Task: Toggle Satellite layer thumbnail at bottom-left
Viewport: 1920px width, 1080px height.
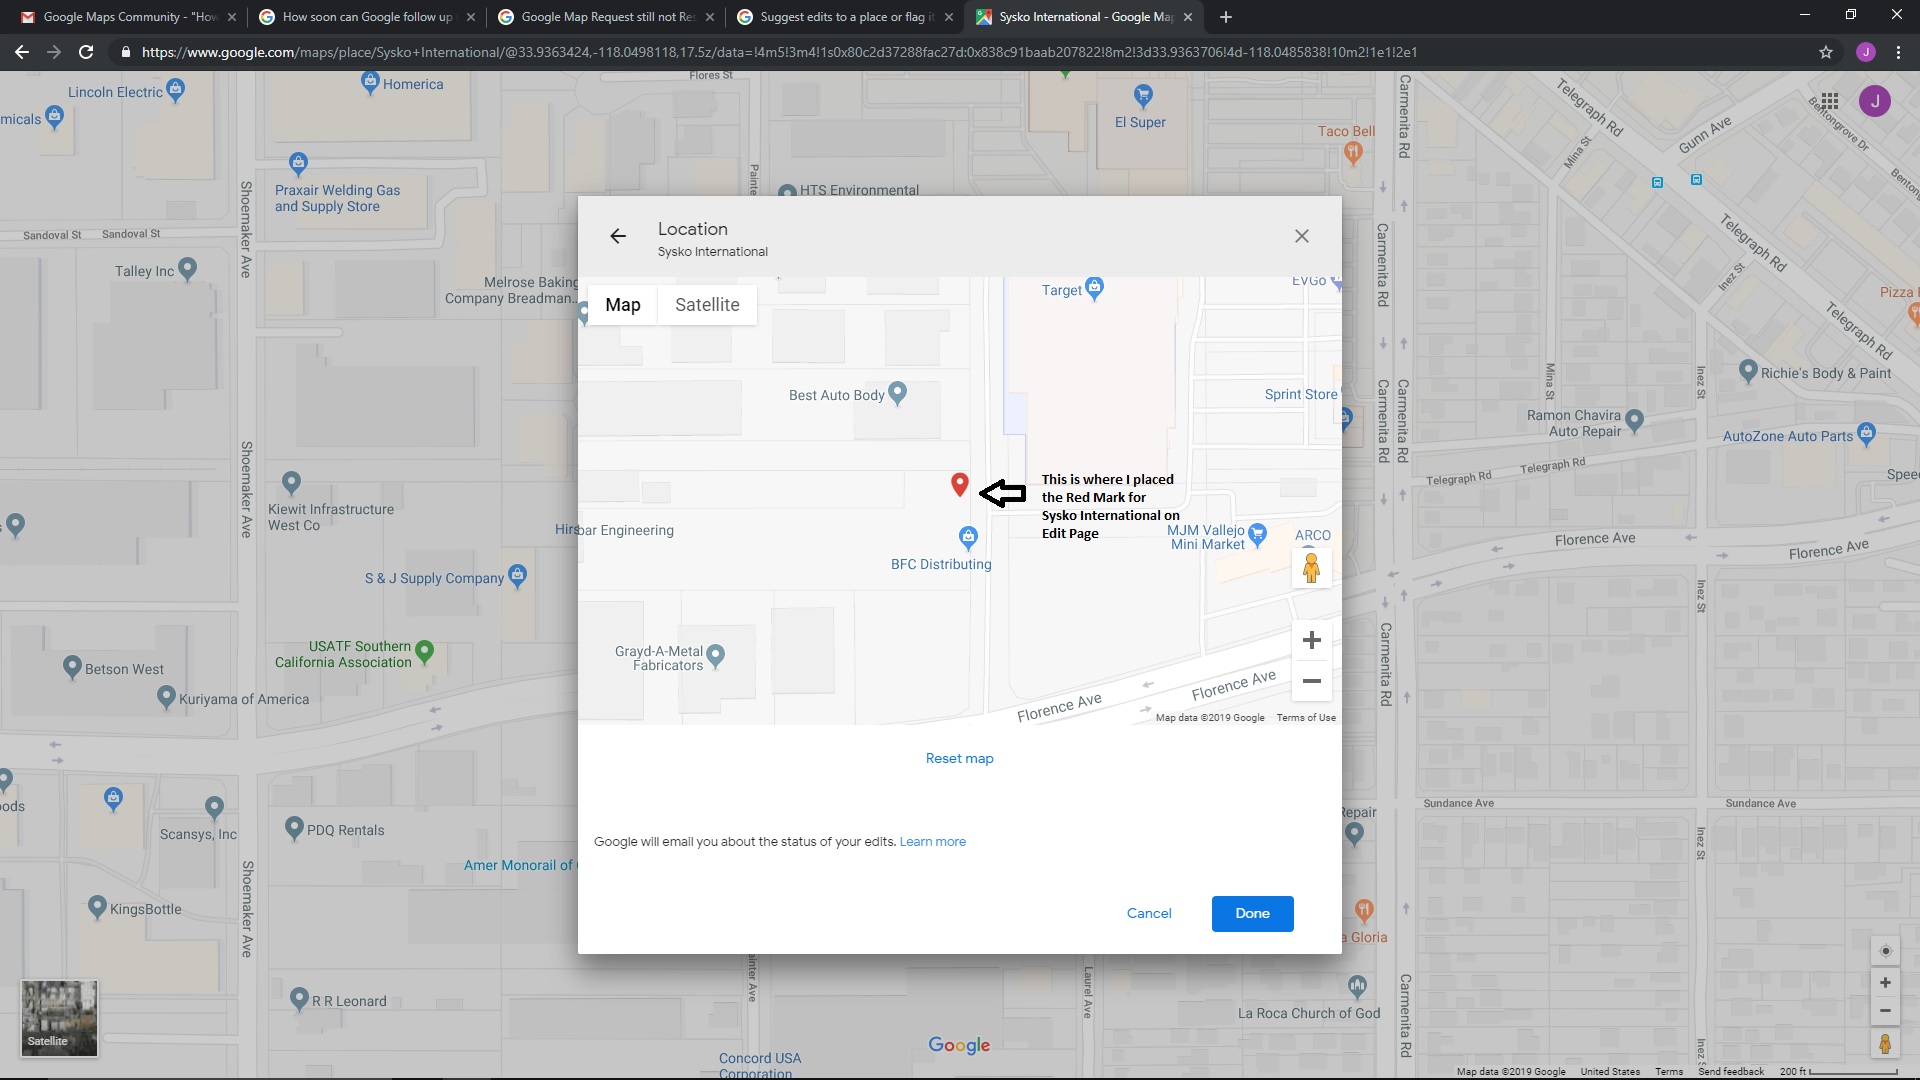Action: tap(59, 1018)
